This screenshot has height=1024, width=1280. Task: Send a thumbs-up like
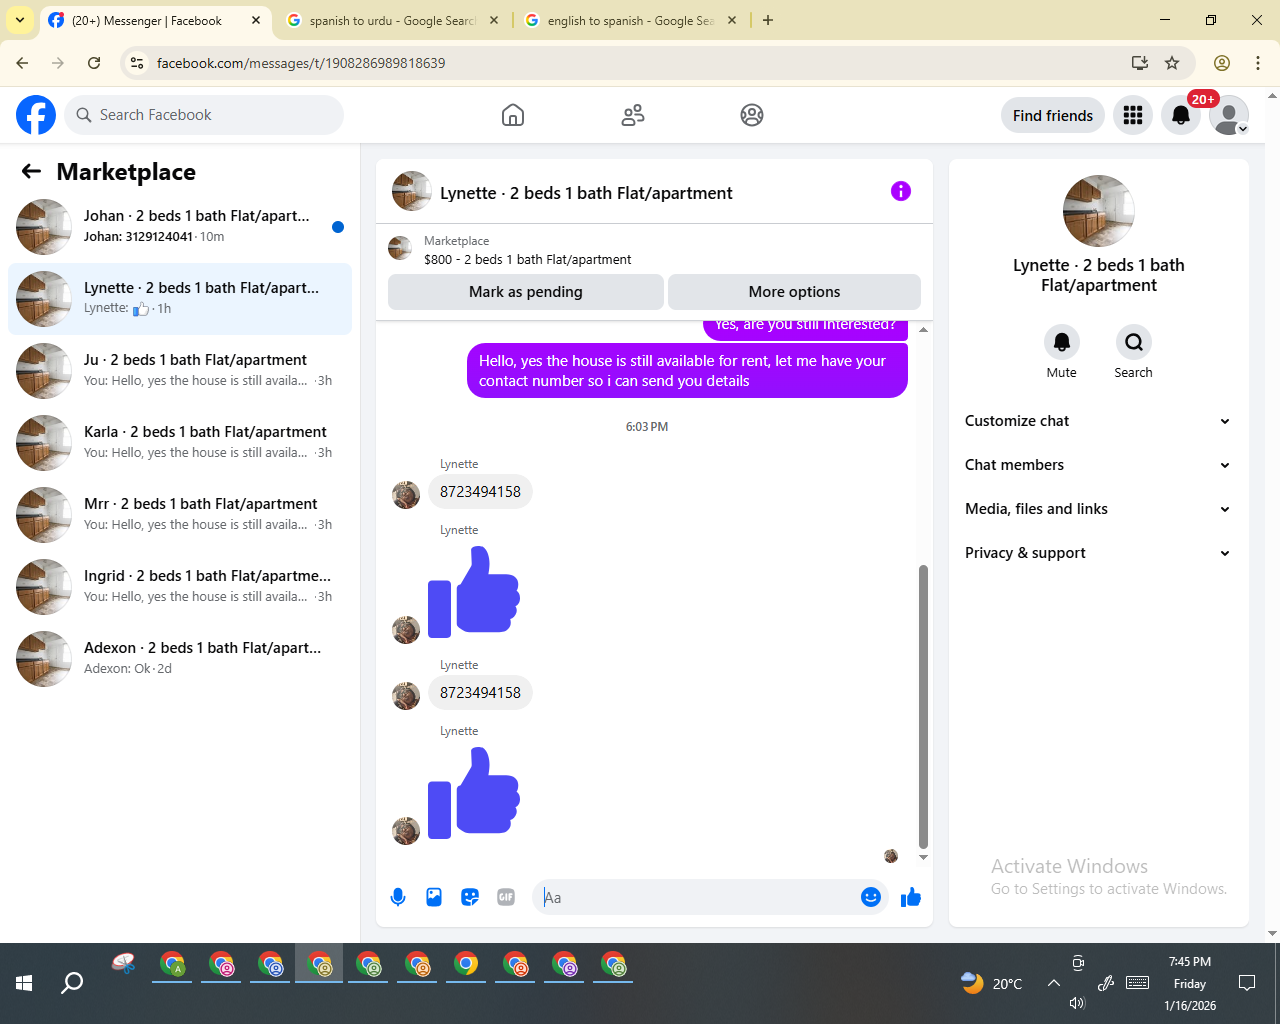[x=911, y=897]
